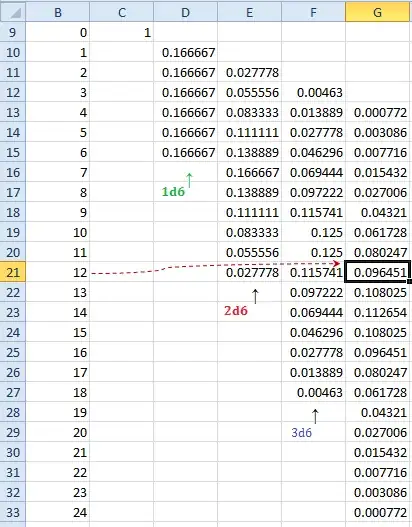Select column G header

tap(377, 12)
